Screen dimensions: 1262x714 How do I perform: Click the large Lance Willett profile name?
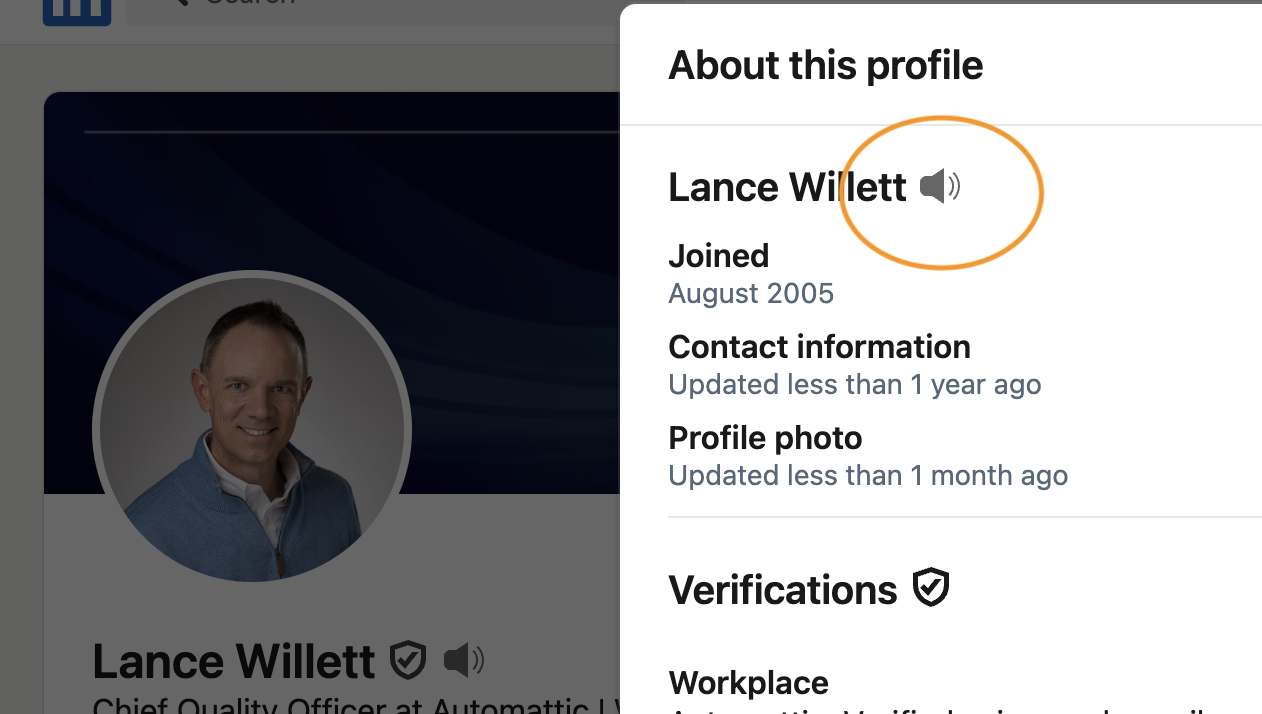coord(233,661)
